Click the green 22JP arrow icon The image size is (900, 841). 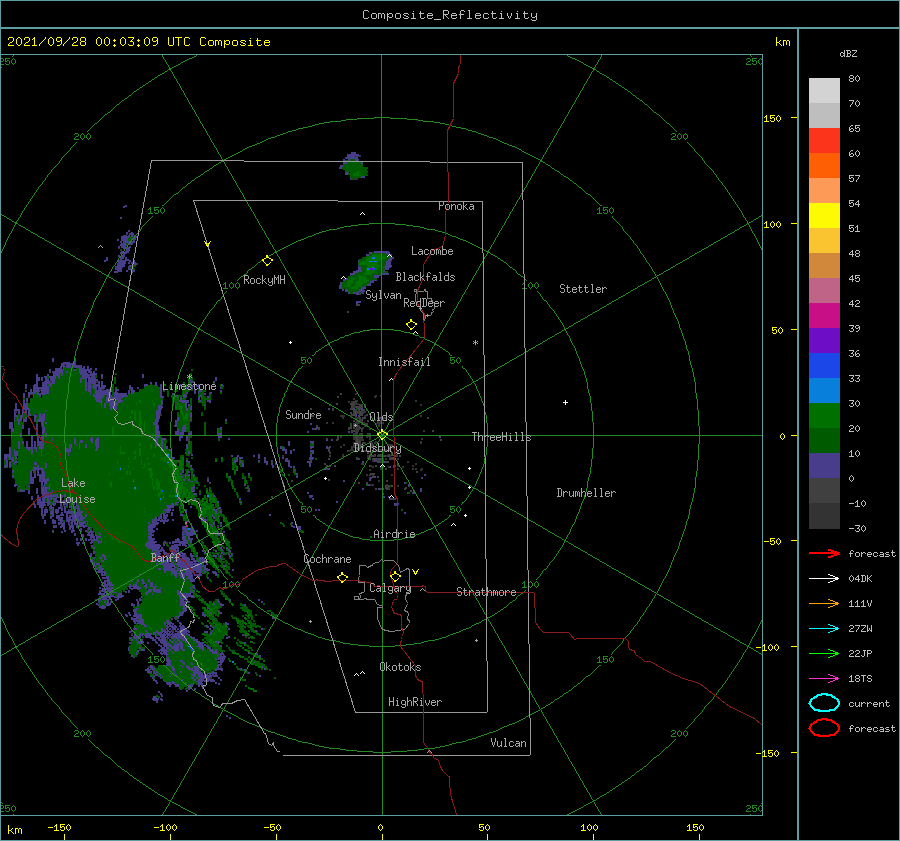coord(824,653)
